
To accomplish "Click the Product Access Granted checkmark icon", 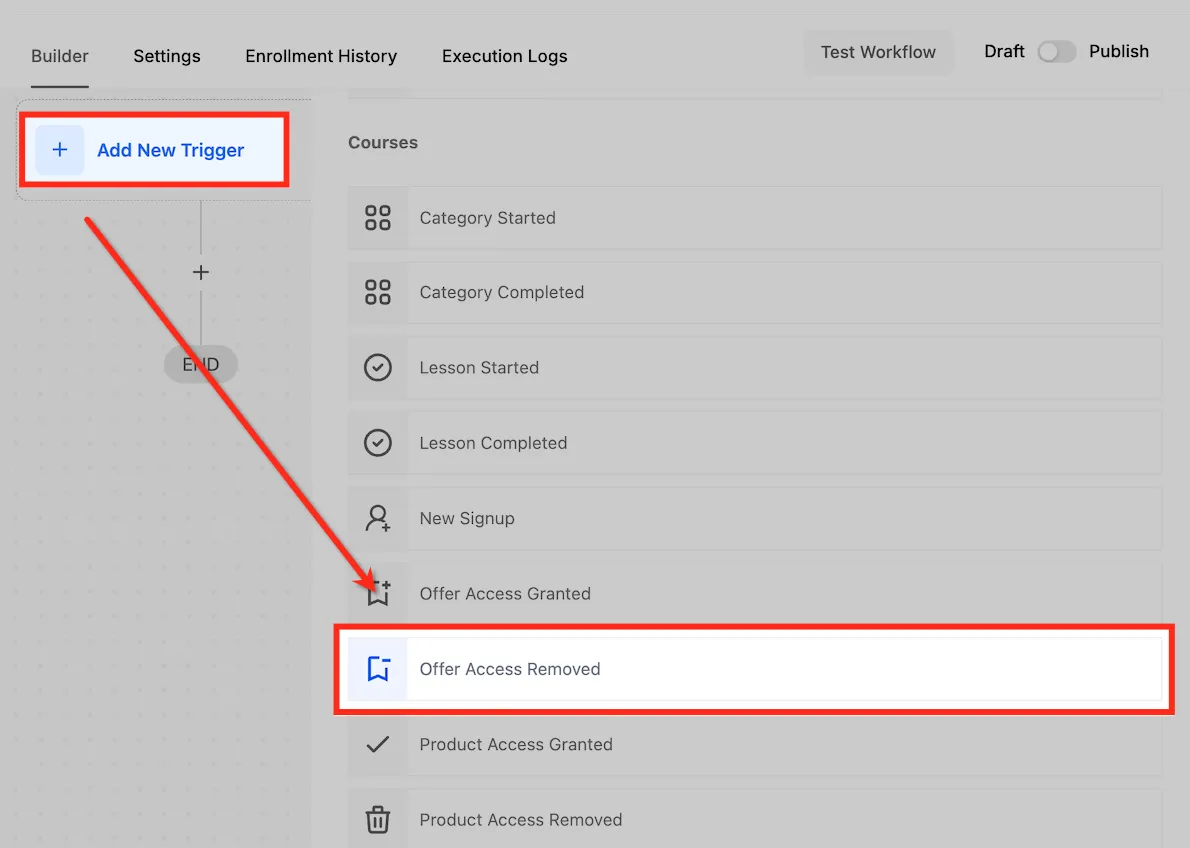I will [x=377, y=744].
